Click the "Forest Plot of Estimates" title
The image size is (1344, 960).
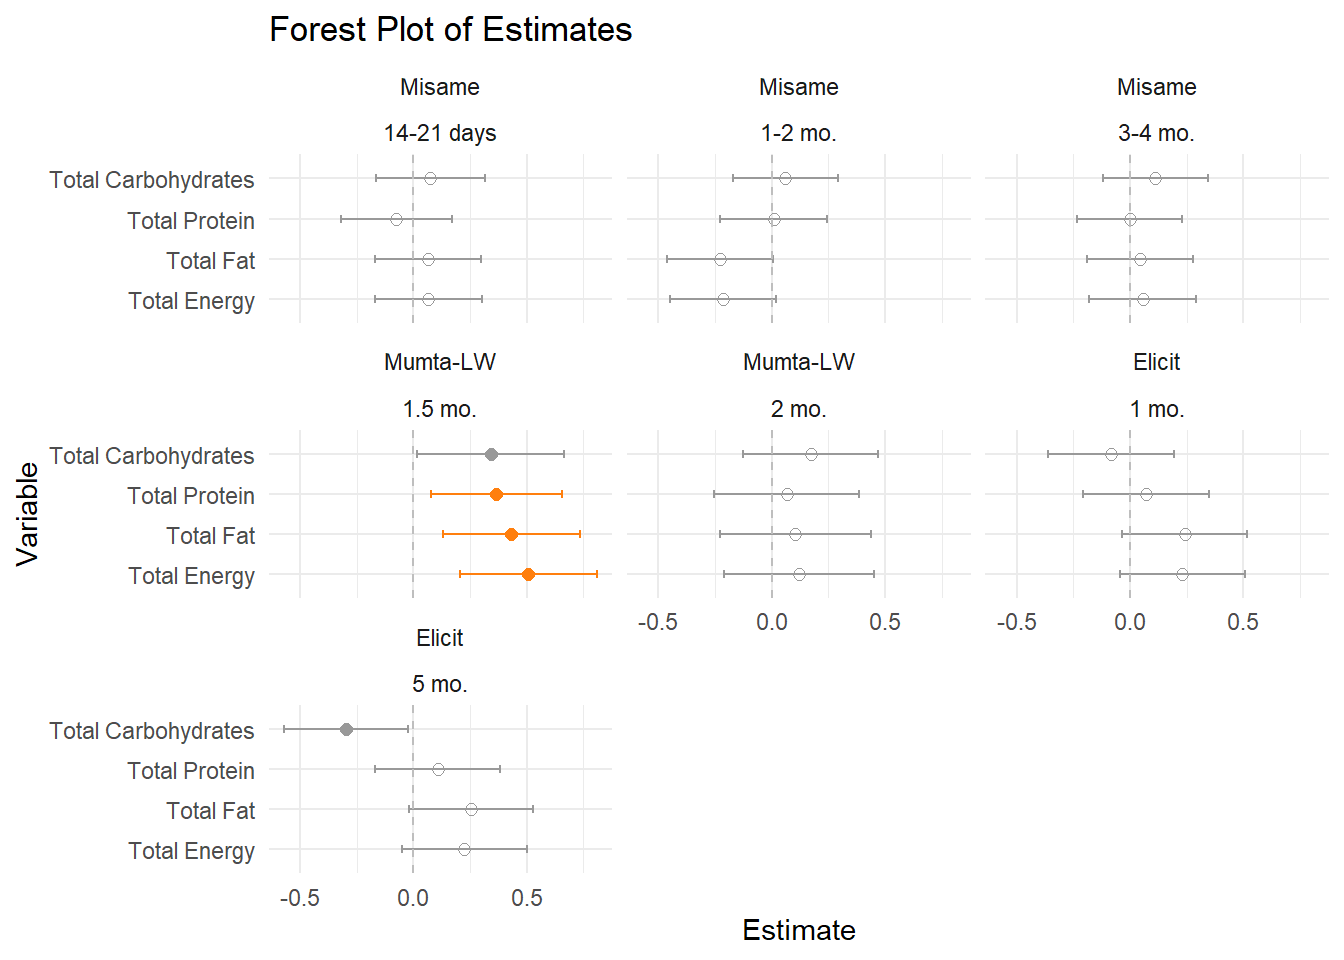point(450,30)
